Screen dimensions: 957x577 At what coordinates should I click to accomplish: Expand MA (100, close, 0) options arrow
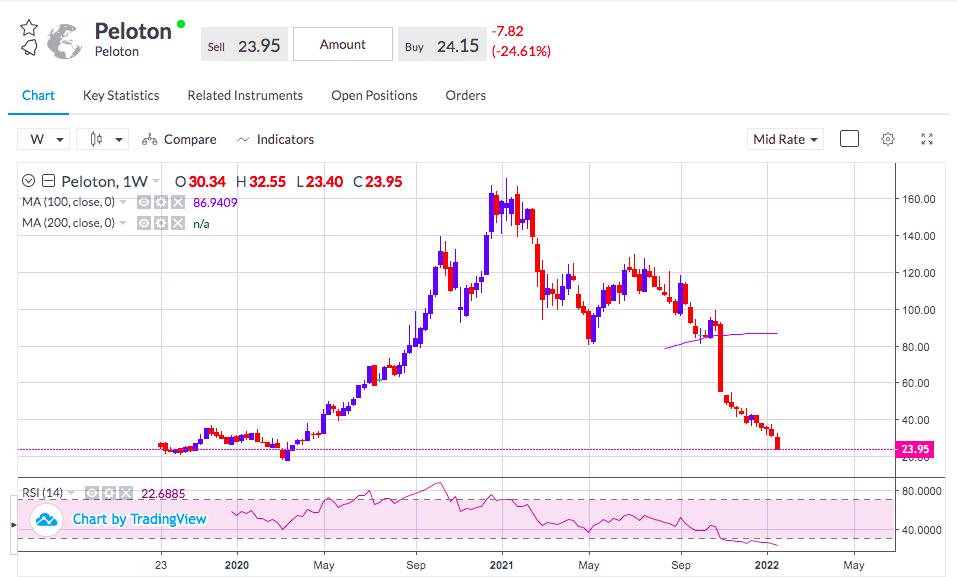tap(123, 202)
